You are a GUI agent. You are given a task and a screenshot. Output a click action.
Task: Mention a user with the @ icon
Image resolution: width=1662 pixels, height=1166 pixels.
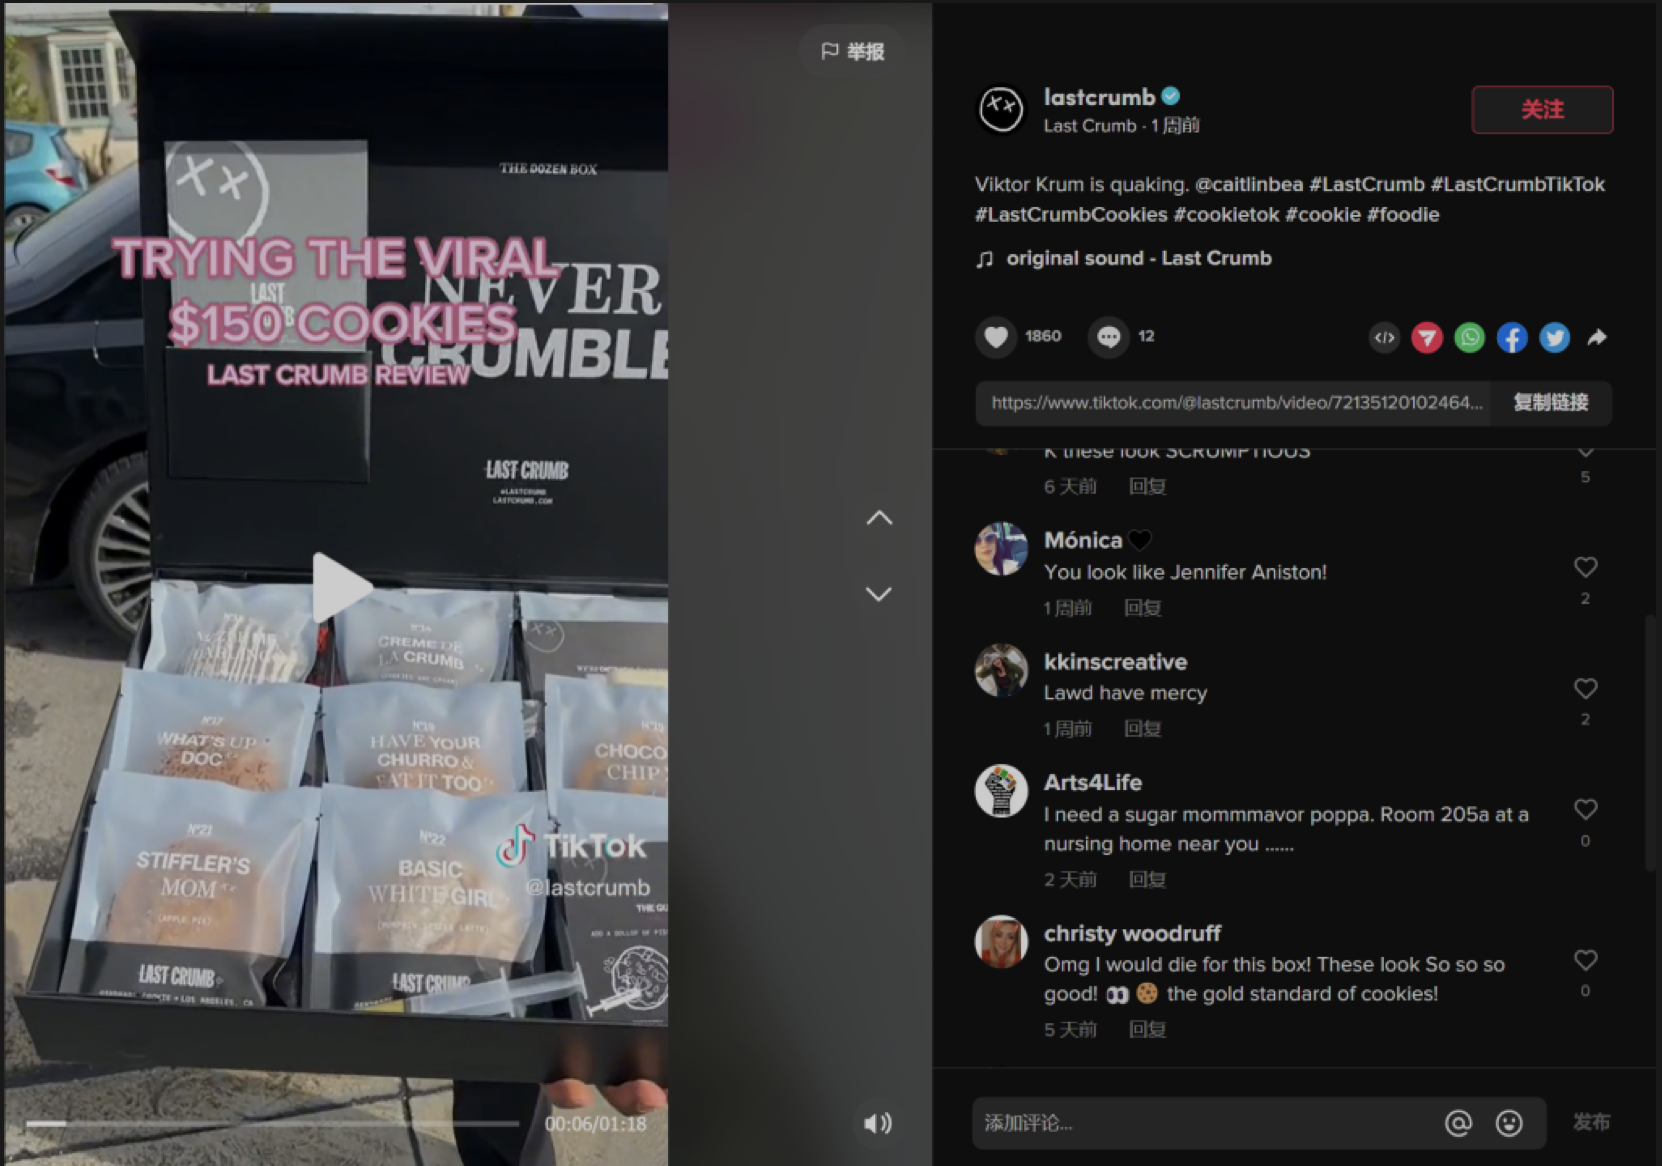(x=1458, y=1123)
